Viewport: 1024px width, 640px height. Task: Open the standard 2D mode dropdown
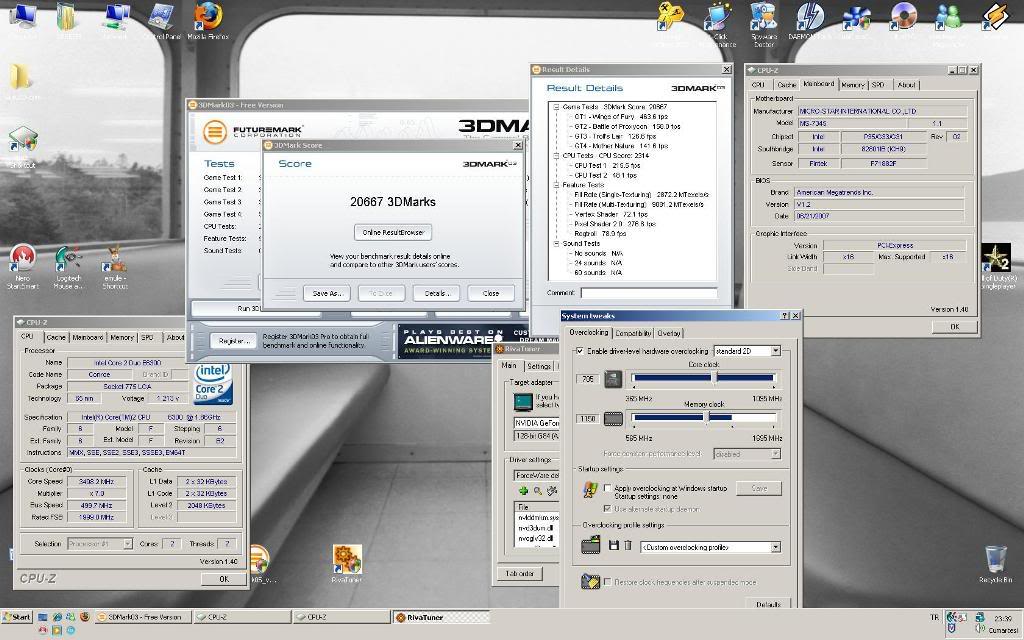coord(775,351)
